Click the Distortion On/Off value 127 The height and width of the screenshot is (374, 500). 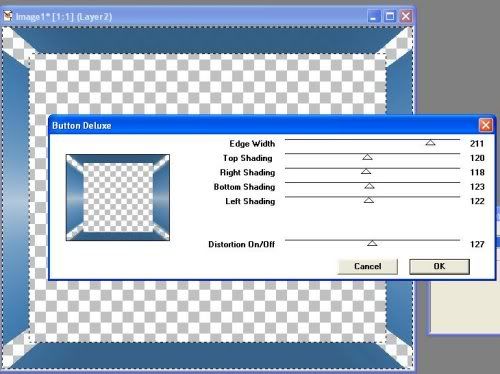click(477, 244)
